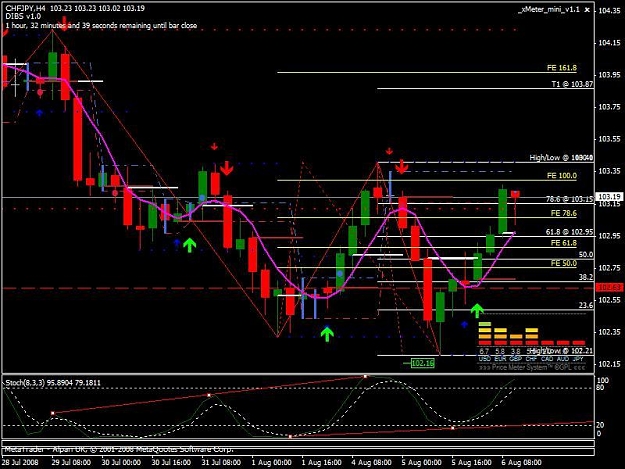This screenshot has width=625, height=469.
Task: Click the green up arrow near 5 Aug 16:00
Action: (x=477, y=310)
